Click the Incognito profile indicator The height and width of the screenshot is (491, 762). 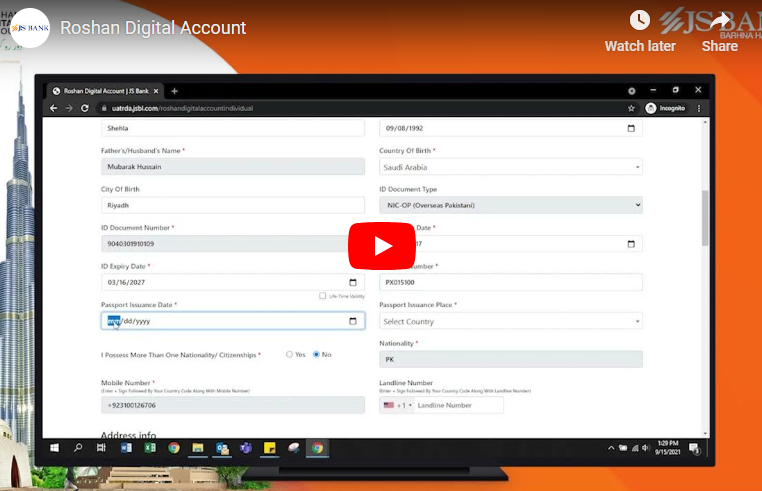point(665,108)
